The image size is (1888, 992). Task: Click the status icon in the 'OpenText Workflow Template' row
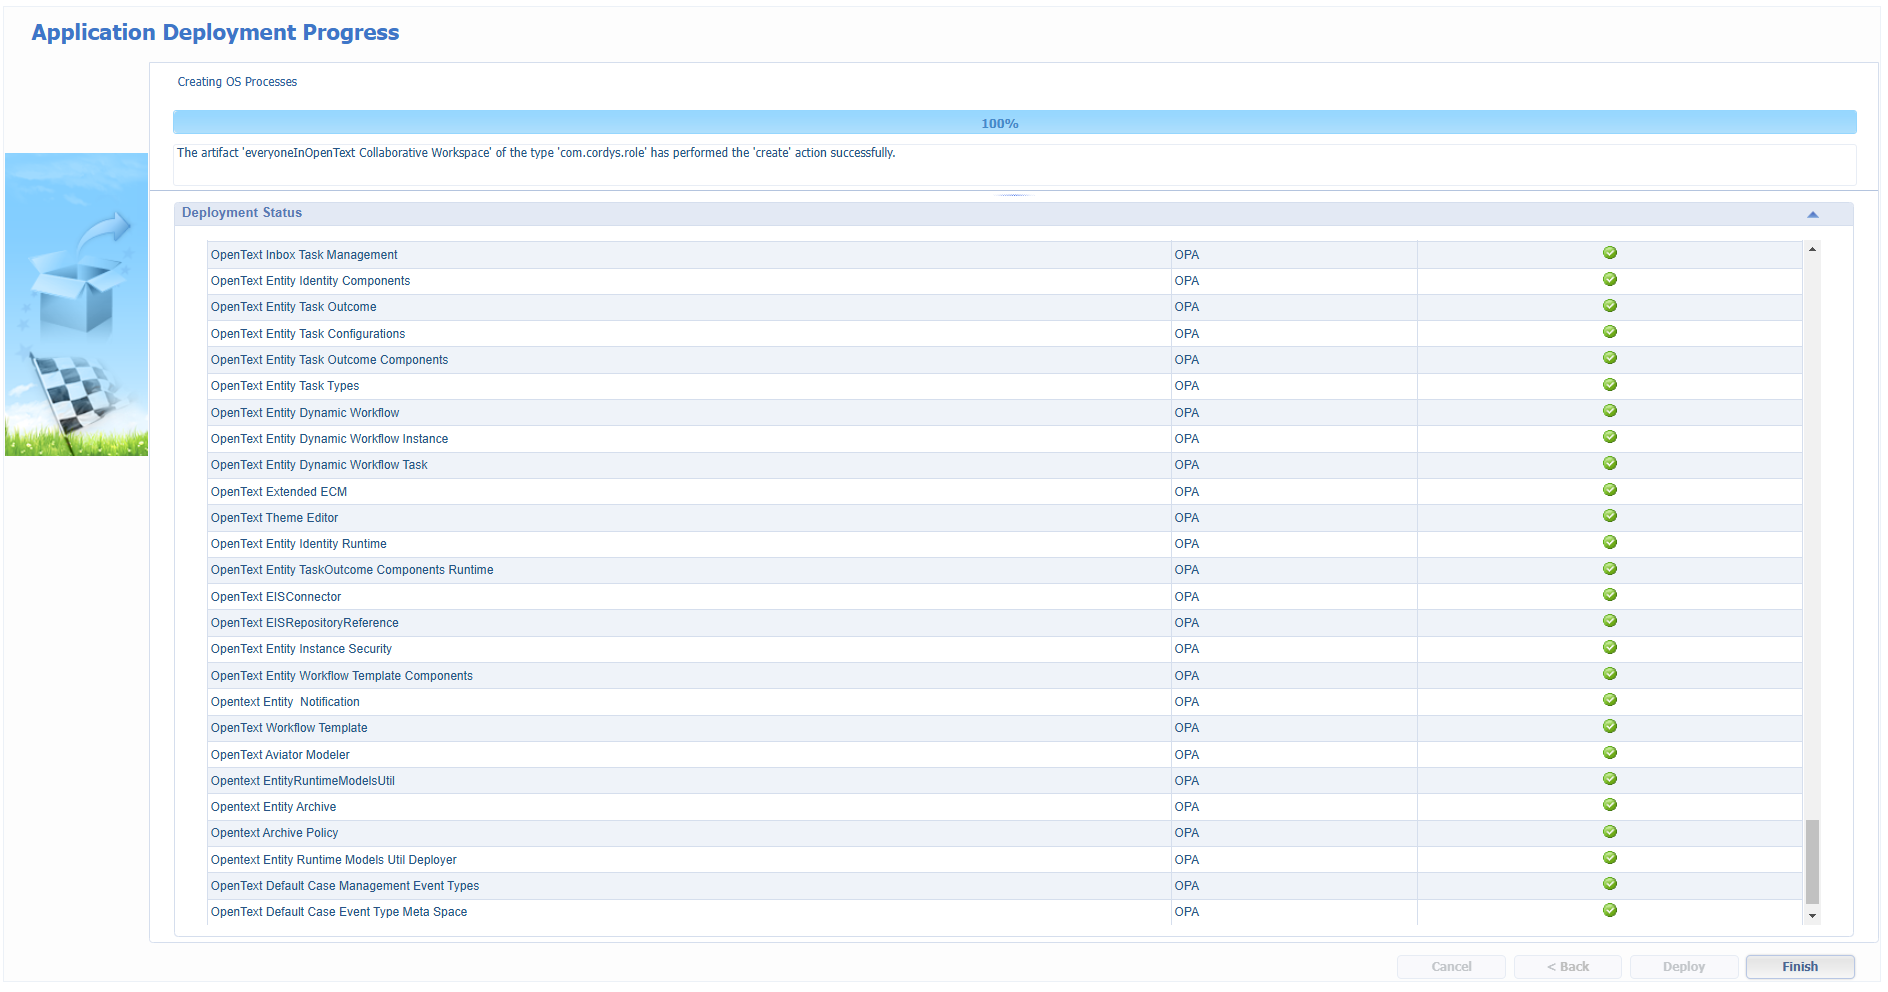pos(1610,726)
